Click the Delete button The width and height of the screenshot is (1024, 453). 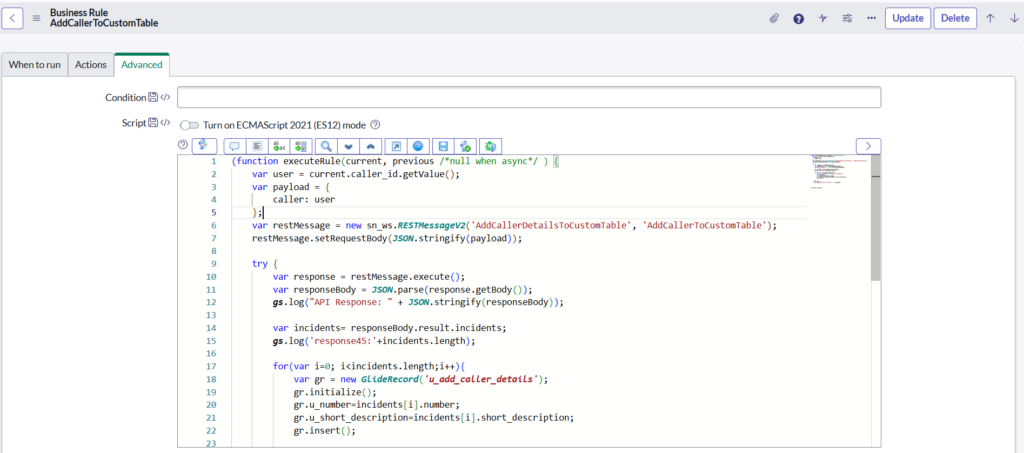tap(955, 18)
